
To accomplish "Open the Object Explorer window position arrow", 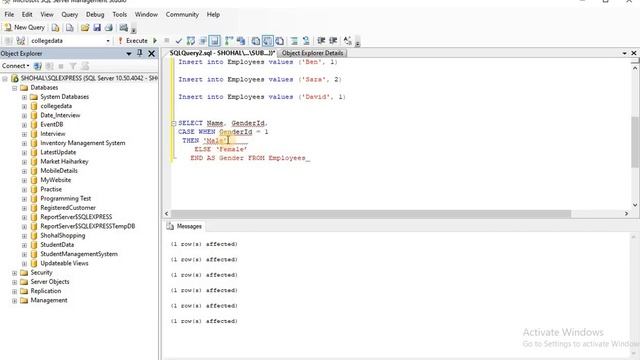I will click(129, 53).
